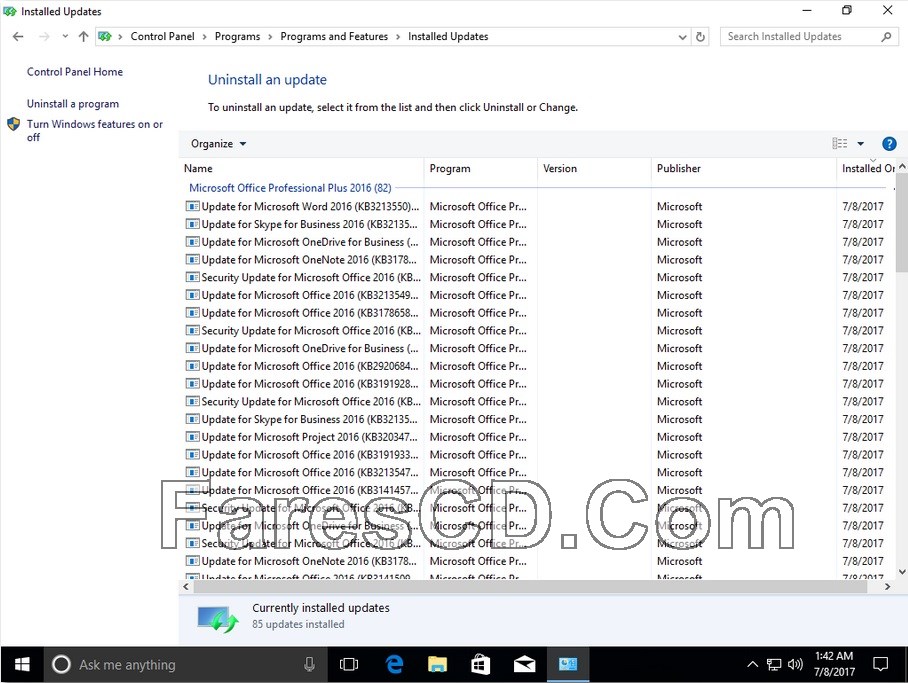Navigate to Programs and Features breadcrumb
The image size is (908, 683).
coord(334,36)
